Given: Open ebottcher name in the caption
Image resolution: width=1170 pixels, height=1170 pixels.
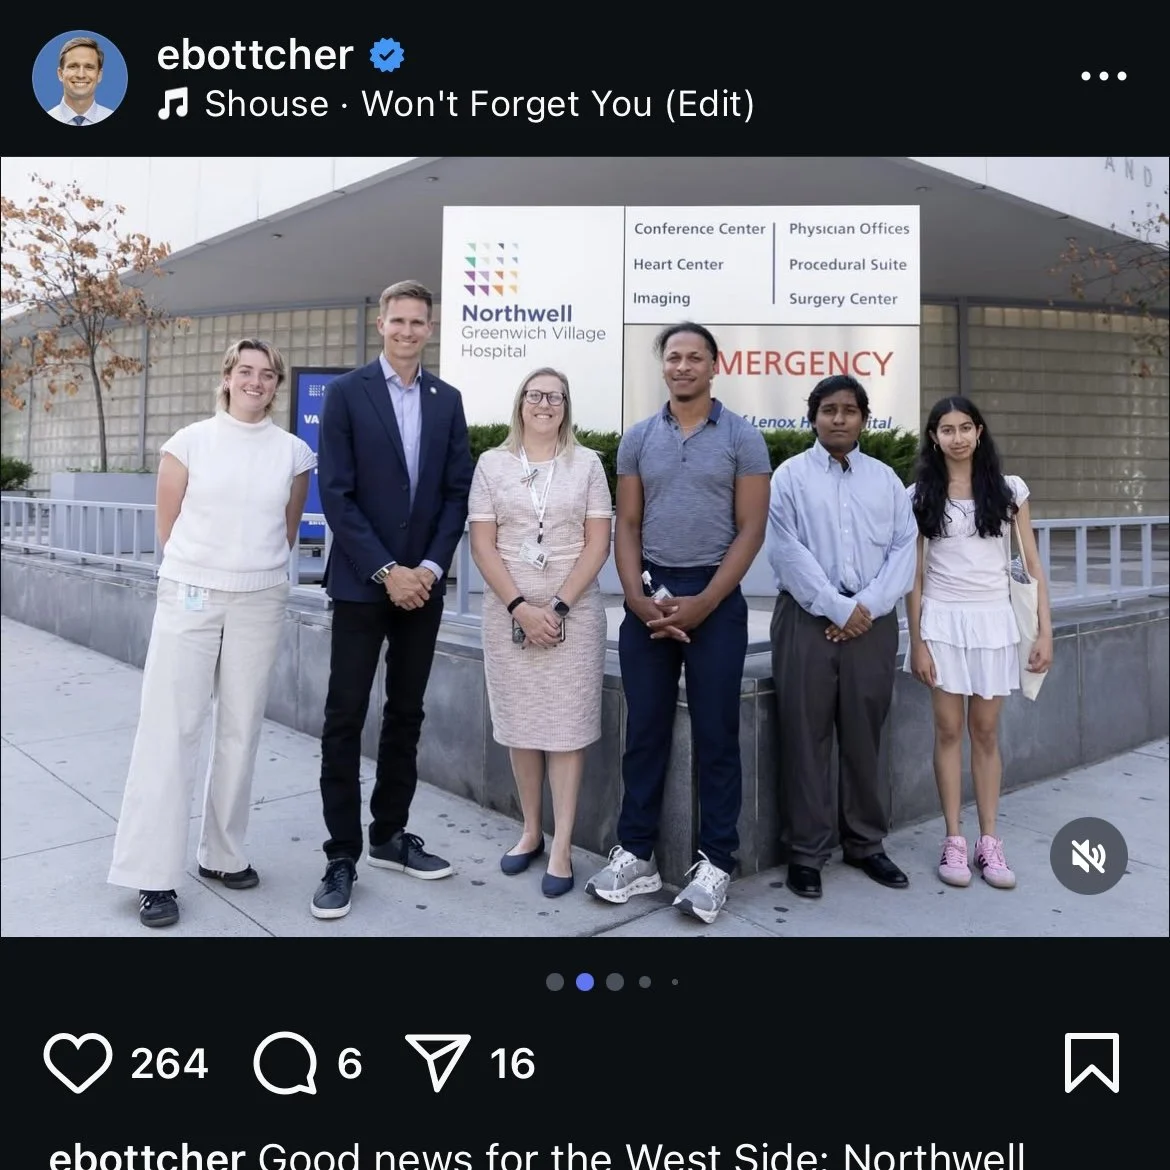Looking at the screenshot, I should (x=147, y=1157).
